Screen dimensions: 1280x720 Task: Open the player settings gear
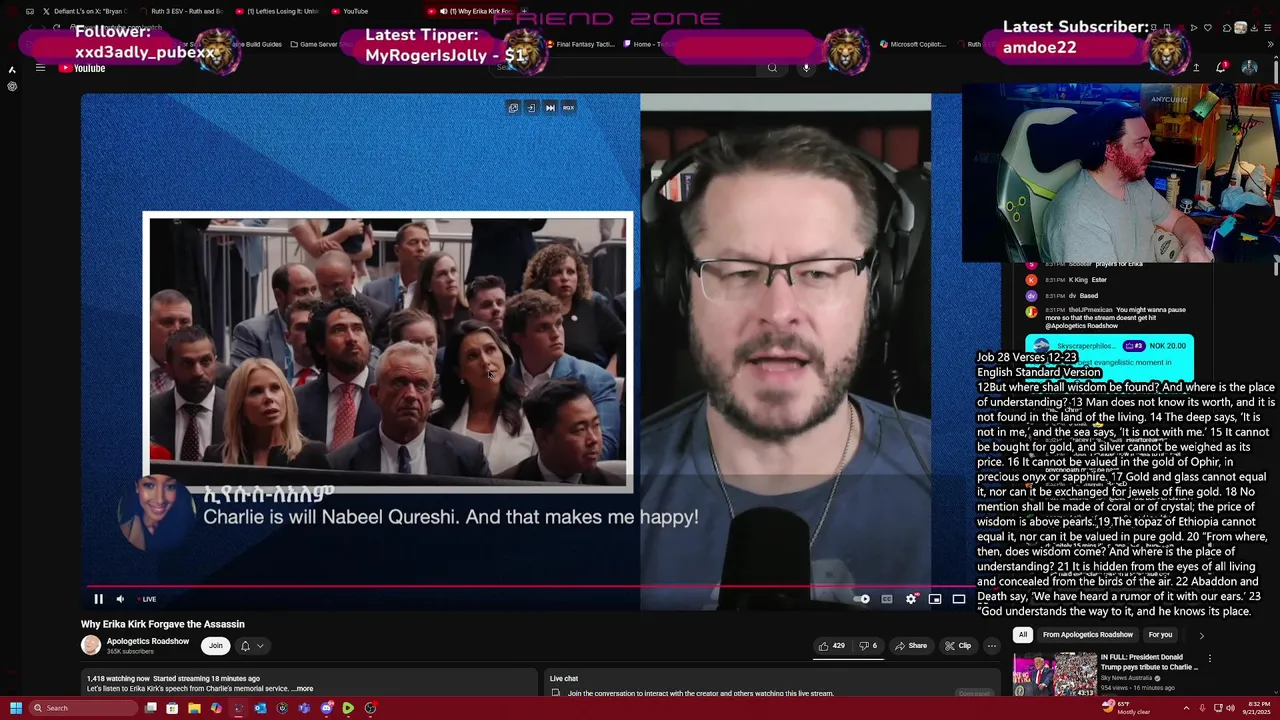pos(911,599)
